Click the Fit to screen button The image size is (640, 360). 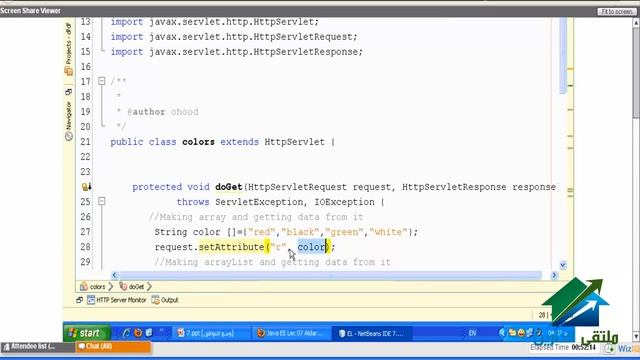coord(616,11)
